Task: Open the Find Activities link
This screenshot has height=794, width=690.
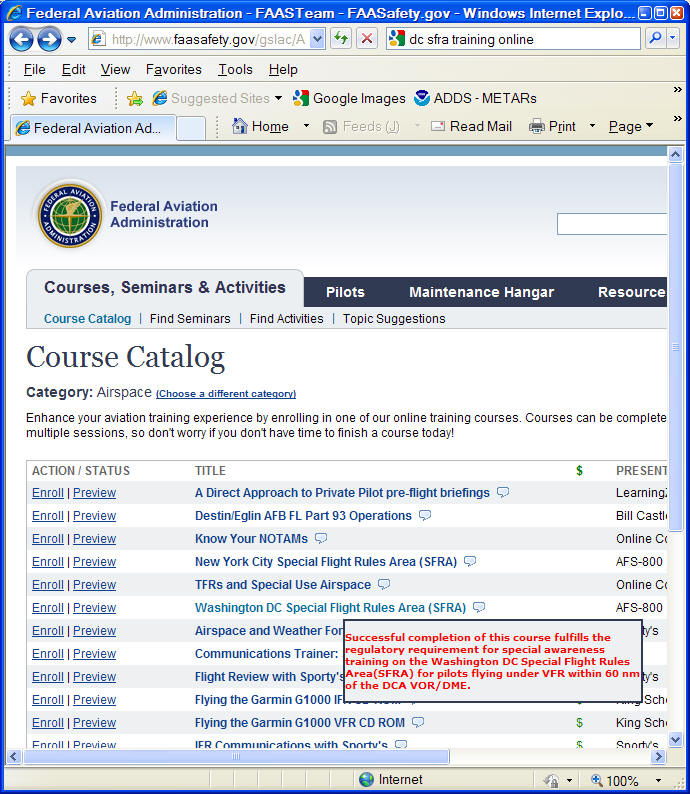Action: tap(287, 319)
